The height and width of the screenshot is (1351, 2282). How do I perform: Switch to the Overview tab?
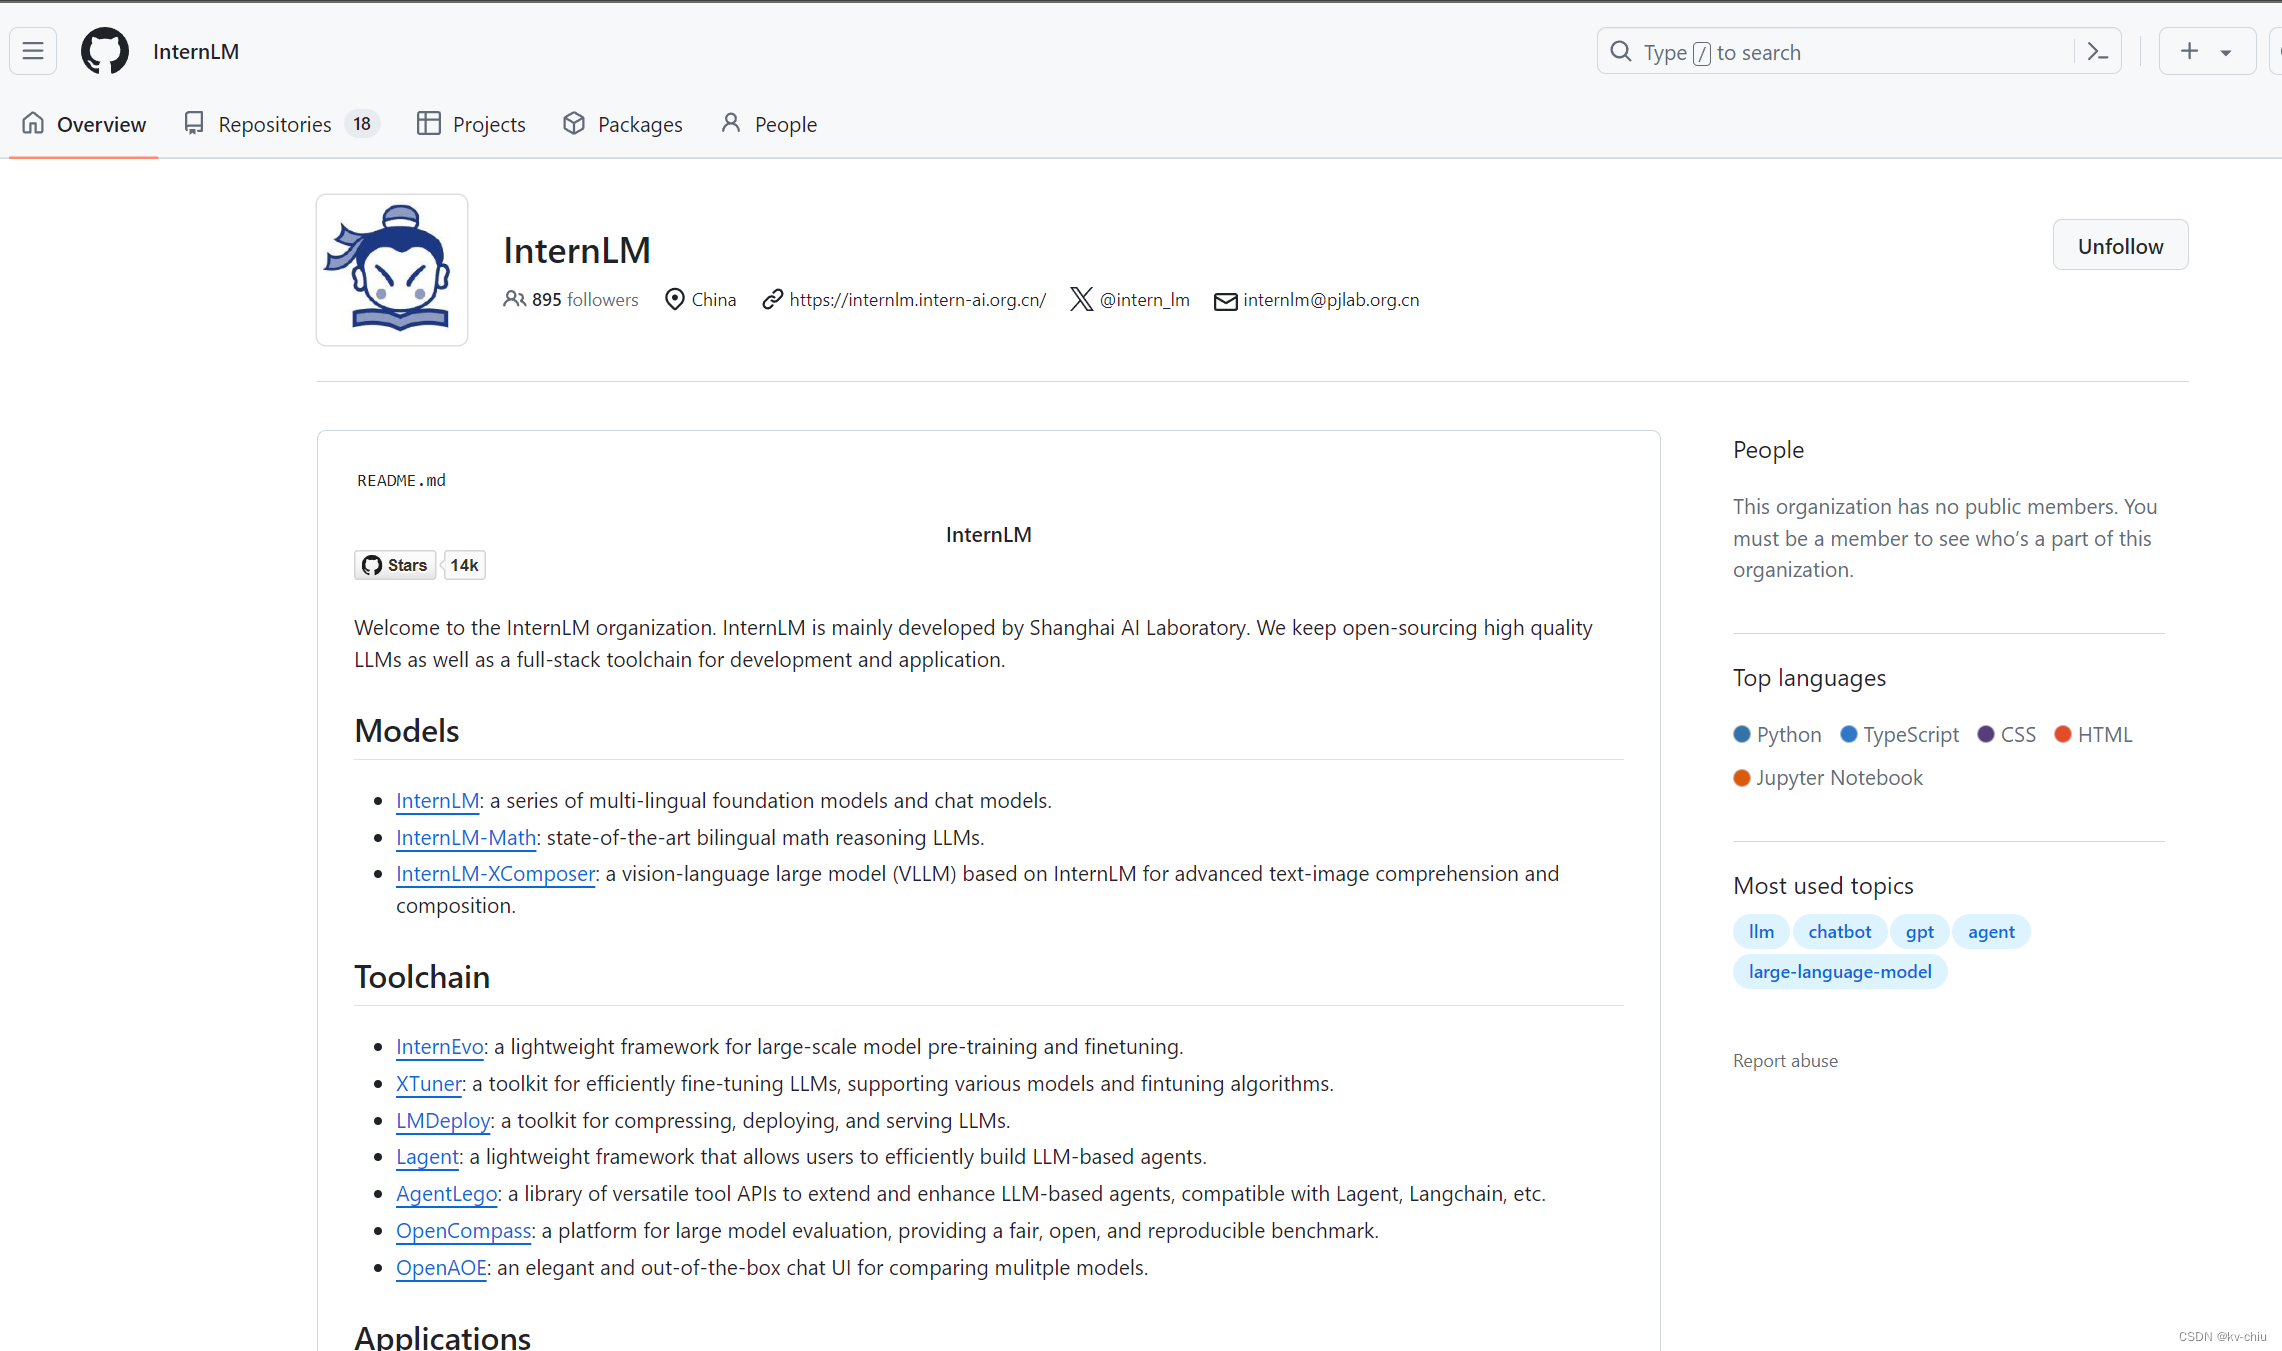[x=84, y=124]
